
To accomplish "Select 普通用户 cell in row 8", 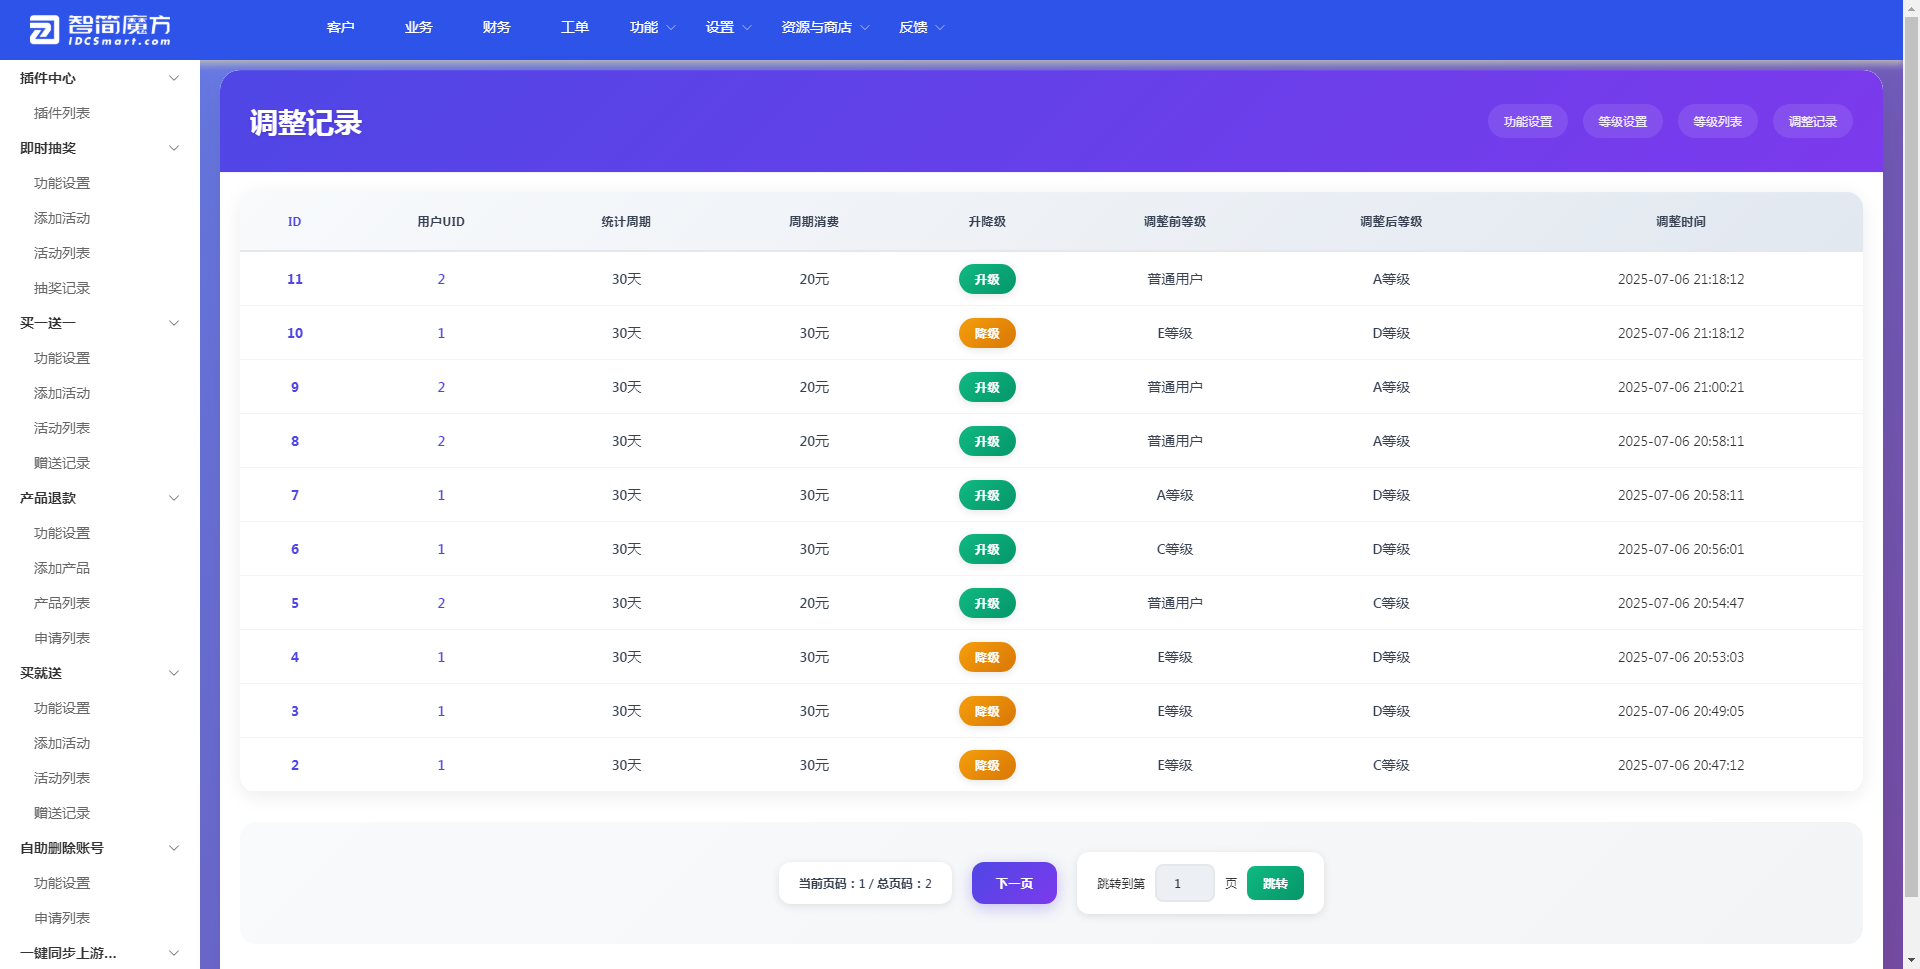I will point(1175,441).
